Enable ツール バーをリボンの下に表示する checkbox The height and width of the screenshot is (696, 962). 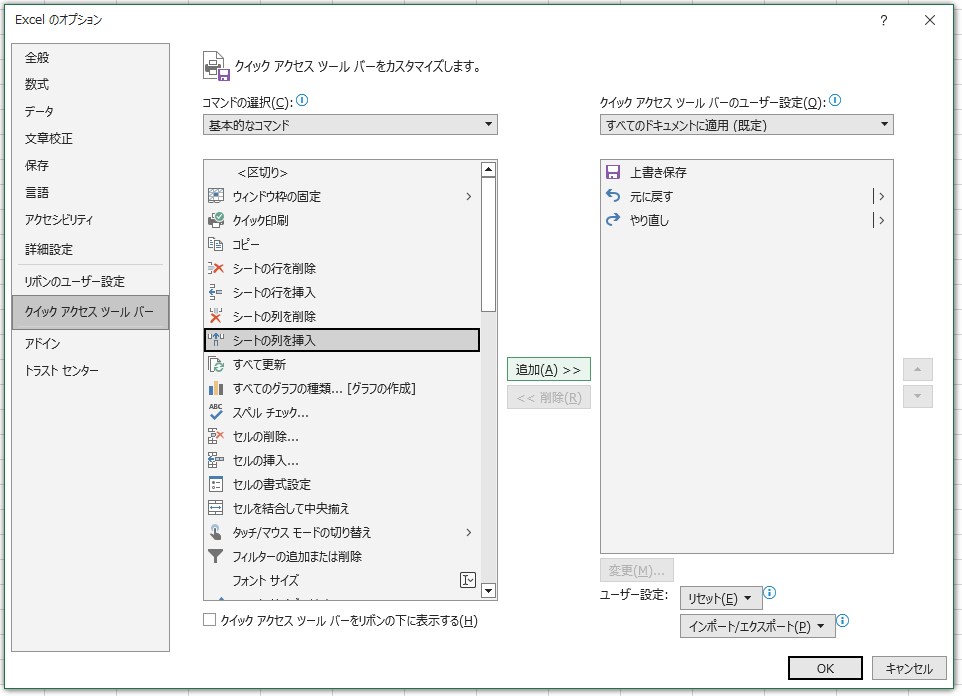[x=209, y=620]
